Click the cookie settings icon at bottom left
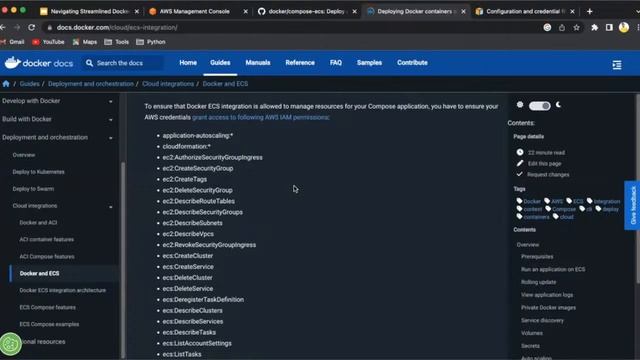 tap(11, 344)
